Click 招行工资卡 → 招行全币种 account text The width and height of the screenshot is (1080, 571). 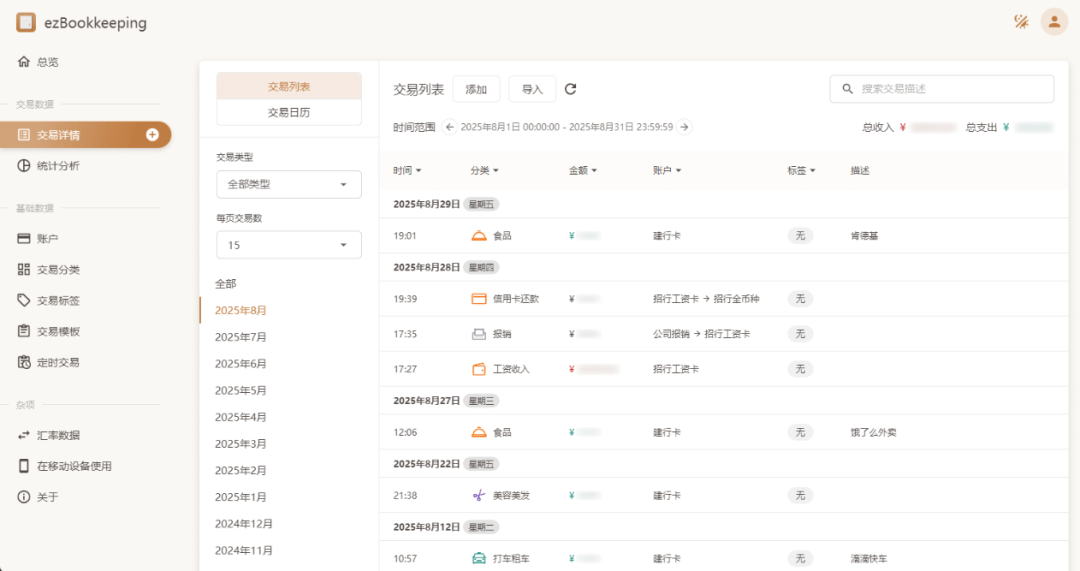pyautogui.click(x=706, y=299)
